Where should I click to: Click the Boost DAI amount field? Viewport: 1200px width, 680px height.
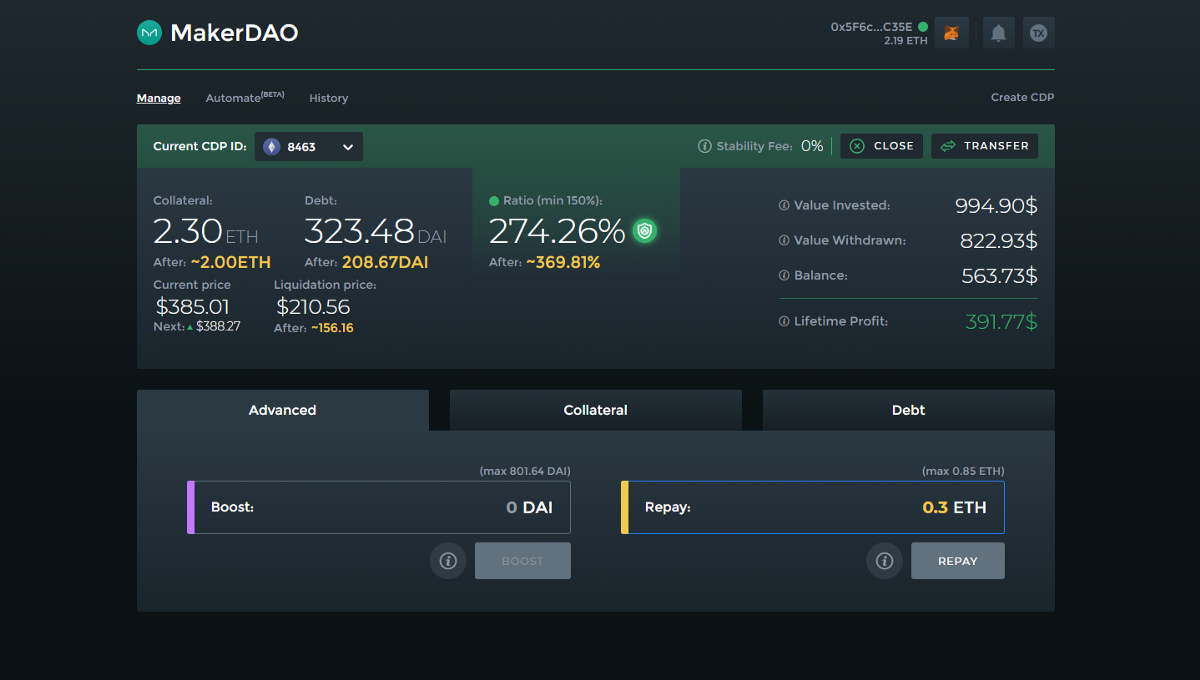tap(379, 507)
